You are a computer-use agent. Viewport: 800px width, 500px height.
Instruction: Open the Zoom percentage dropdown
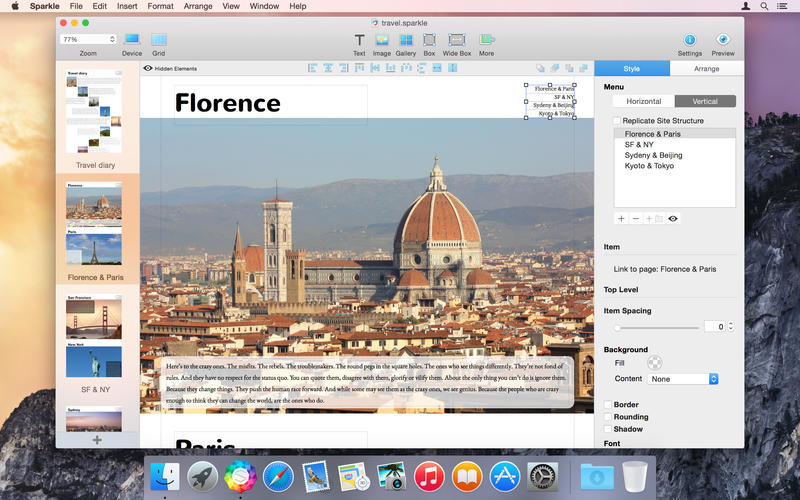tap(88, 39)
